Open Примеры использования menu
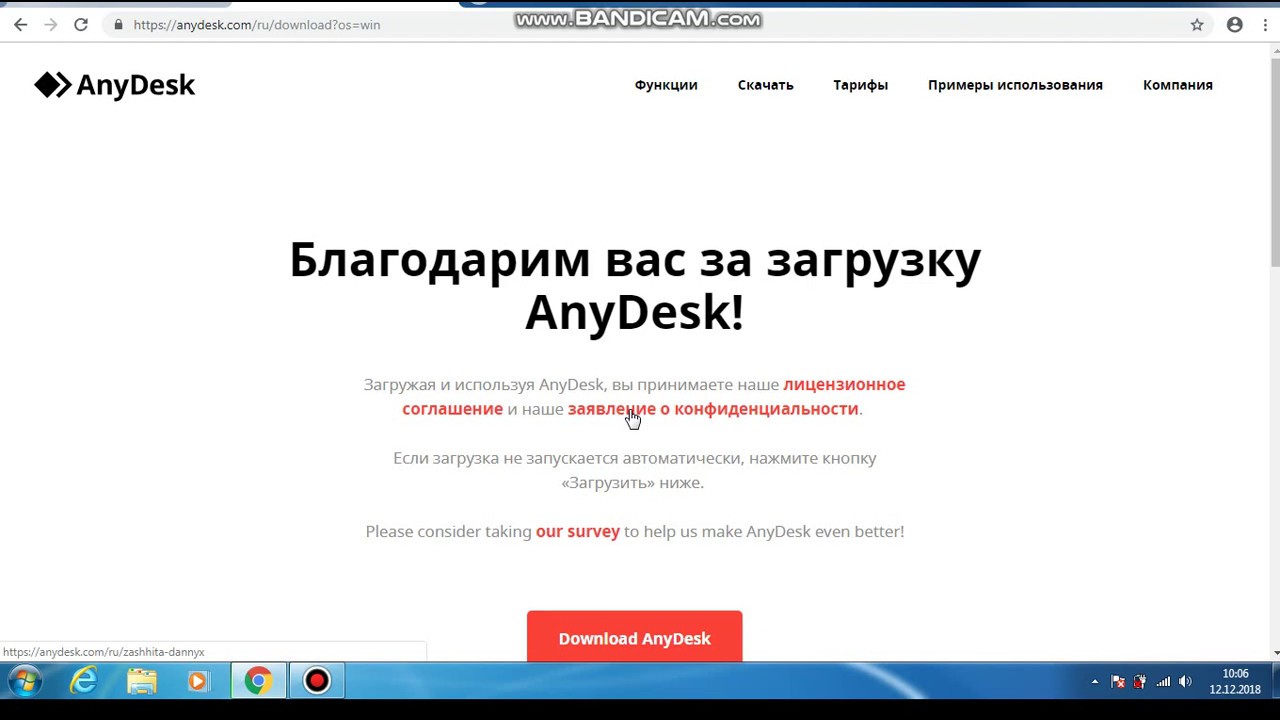Viewport: 1280px width, 720px height. [x=1015, y=85]
